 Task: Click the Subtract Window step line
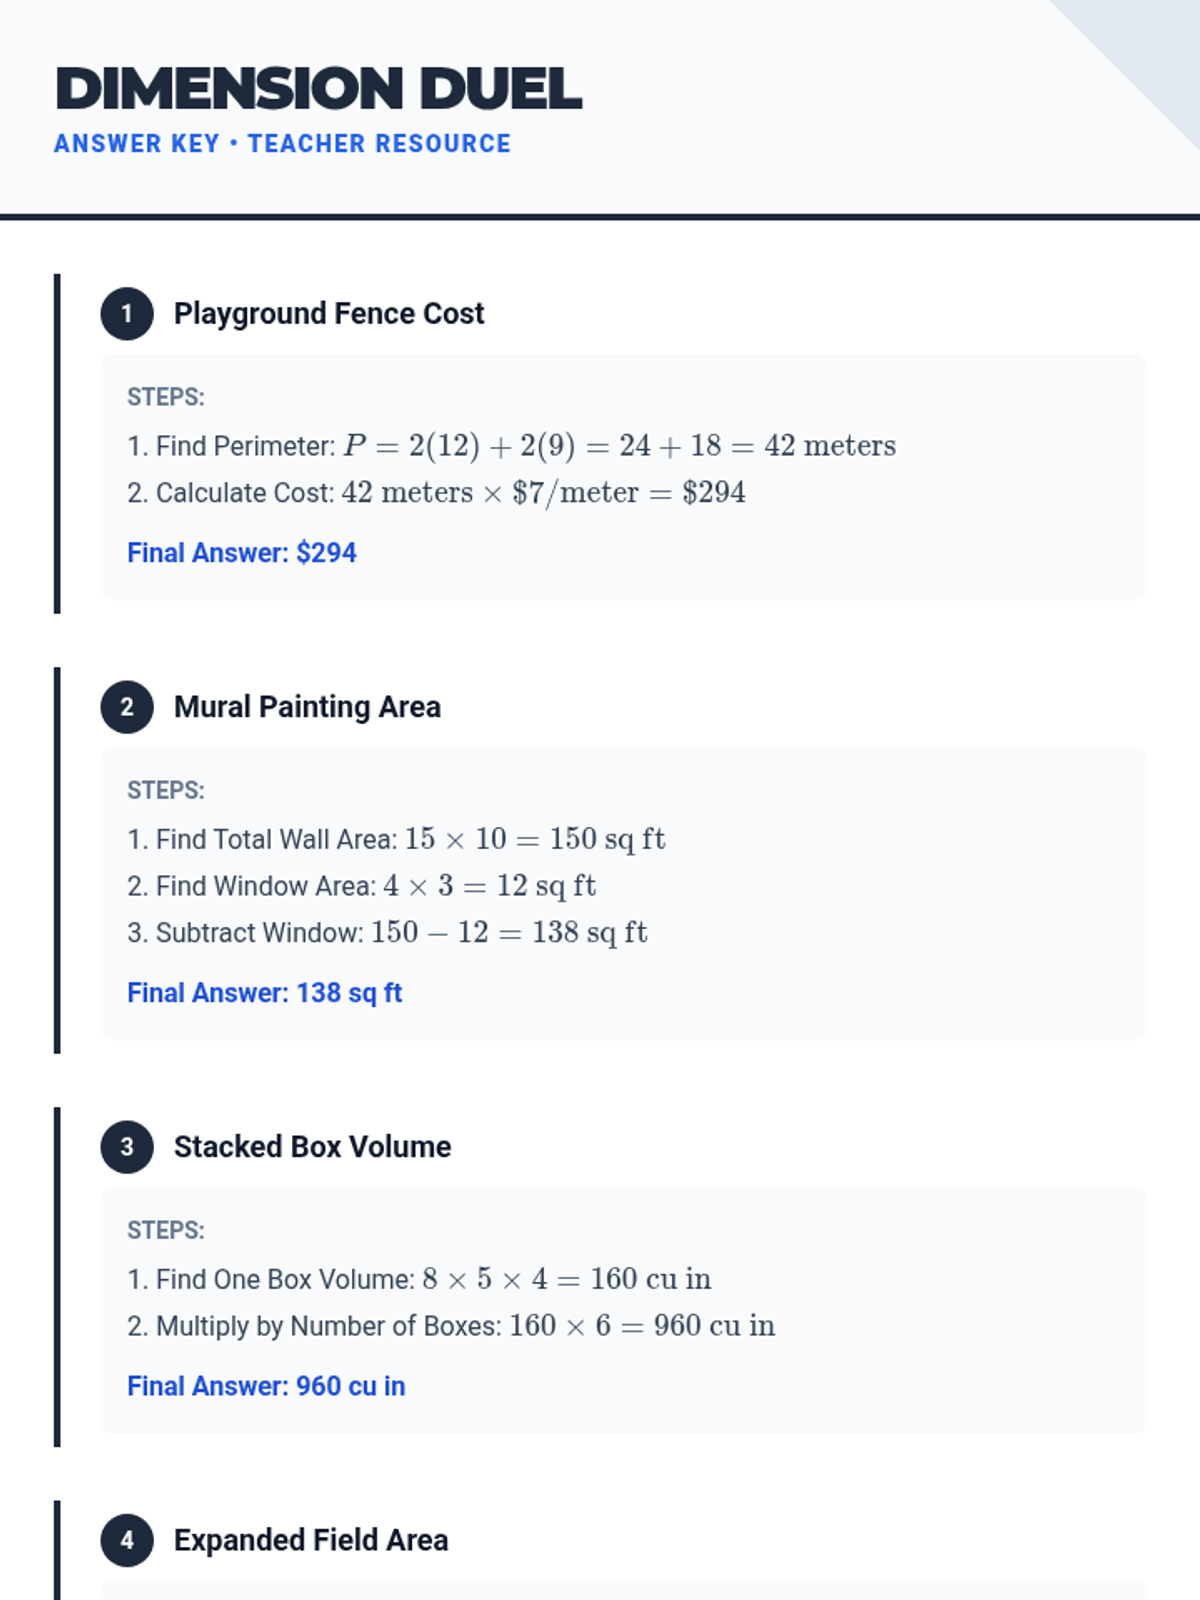click(x=387, y=933)
